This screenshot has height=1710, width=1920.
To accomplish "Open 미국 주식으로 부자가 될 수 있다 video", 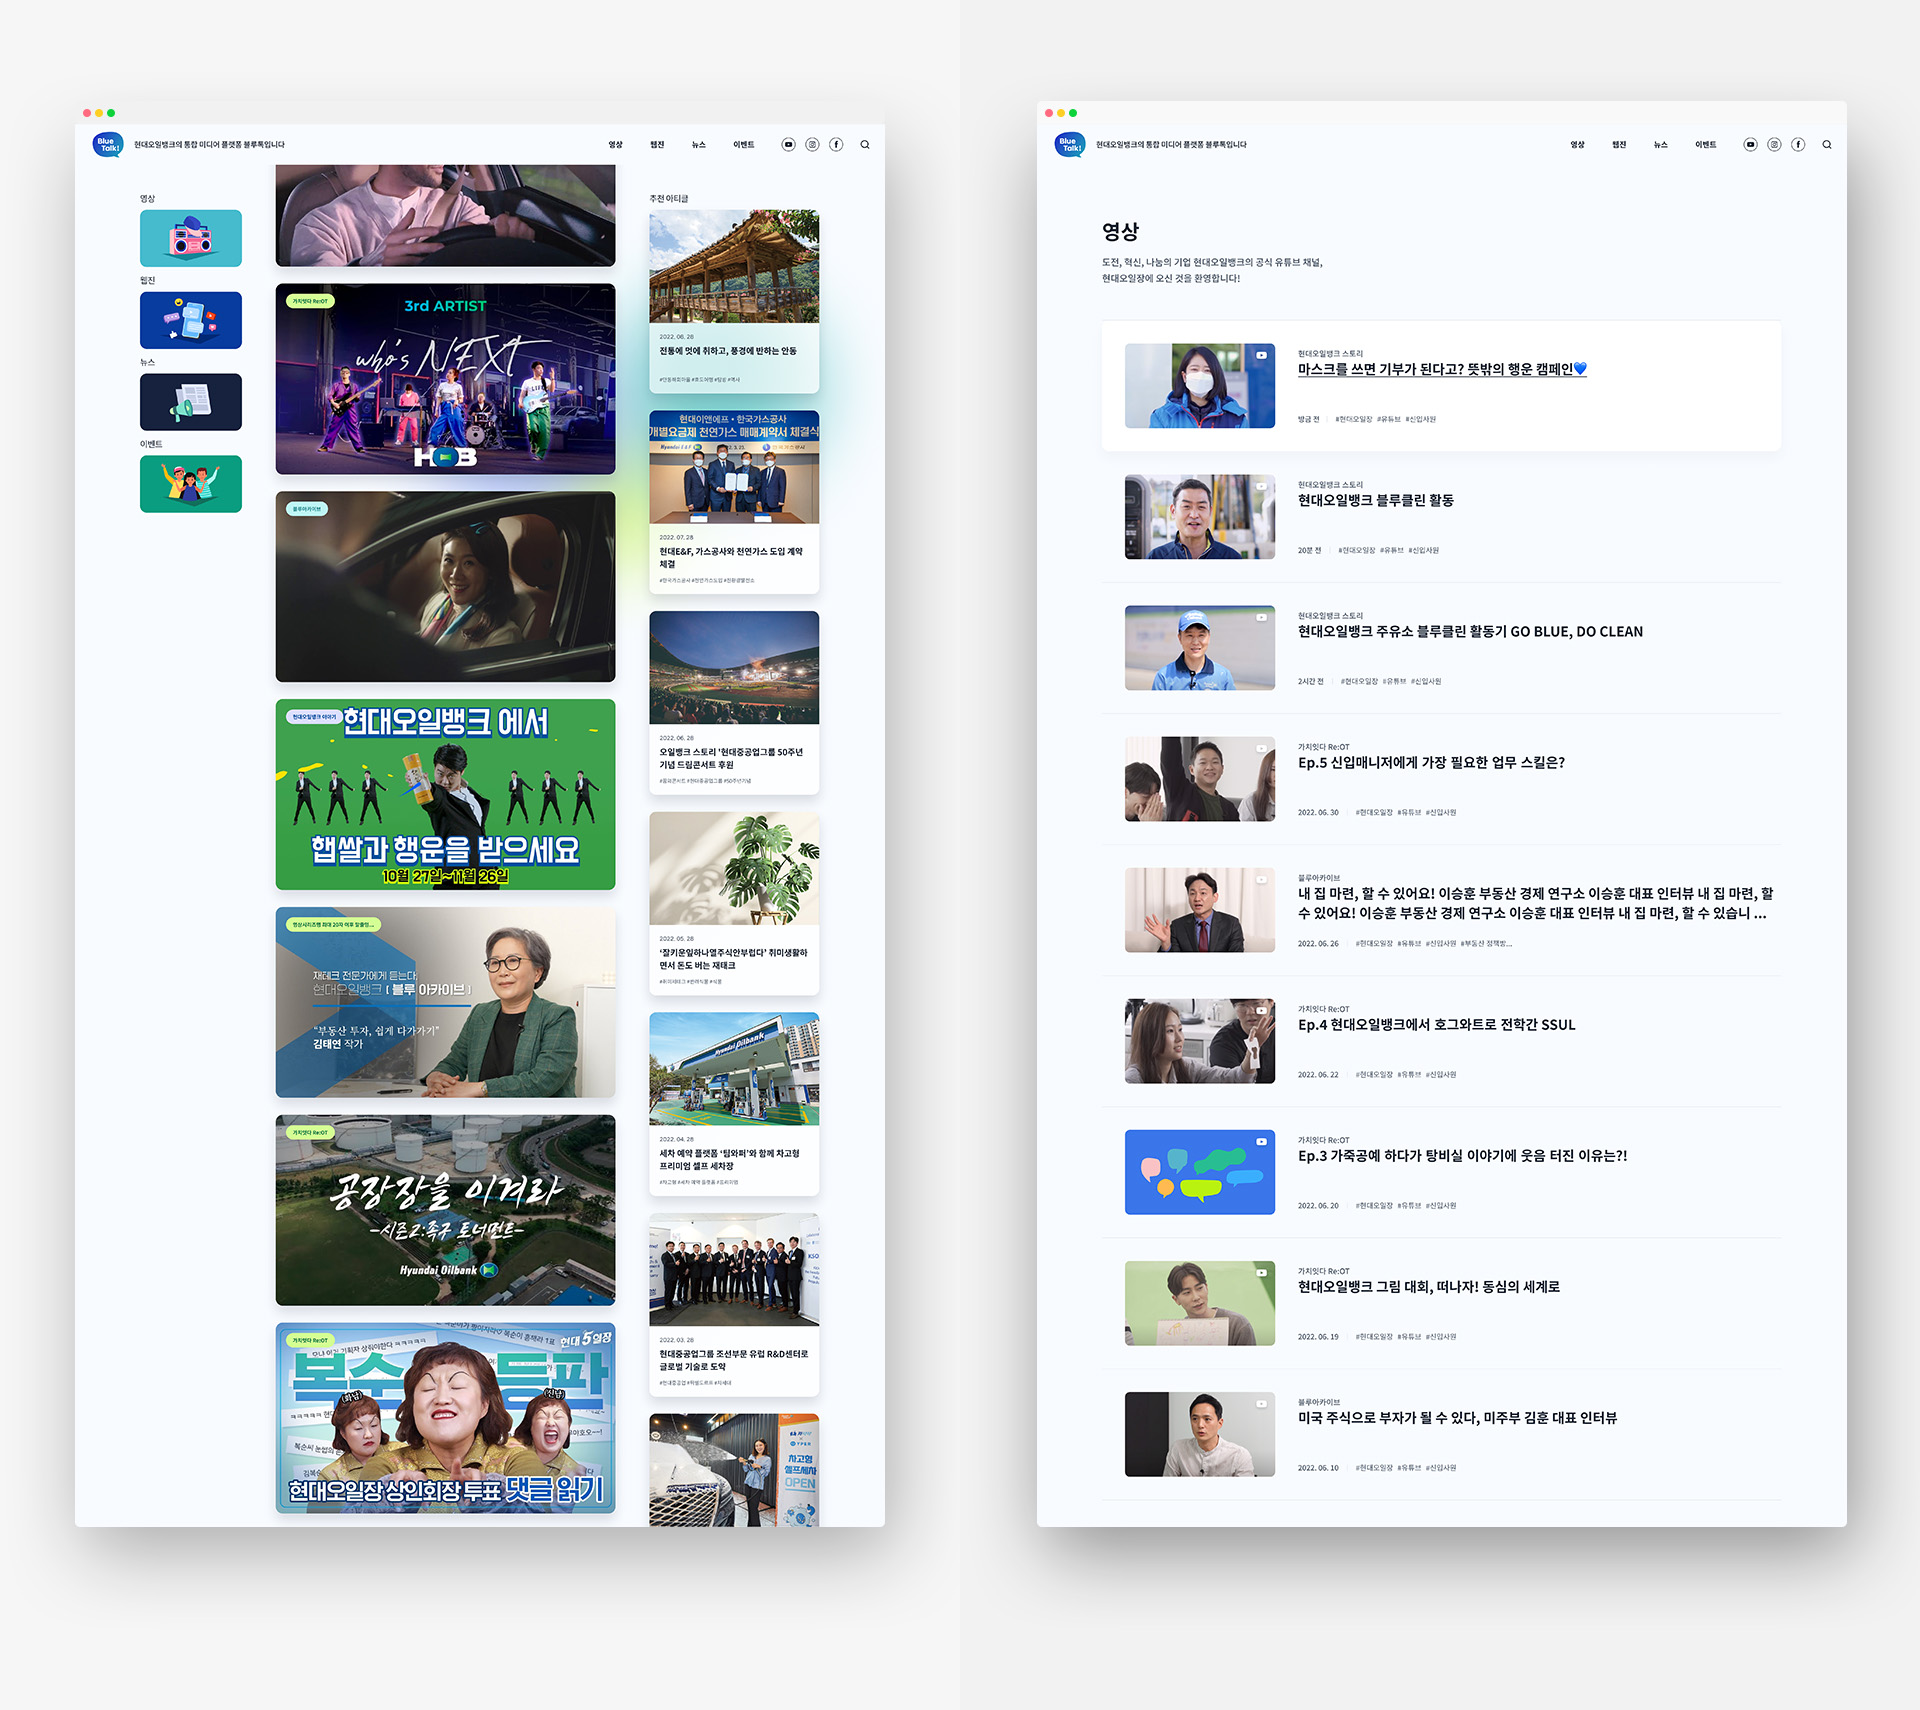I will pyautogui.click(x=1457, y=1417).
